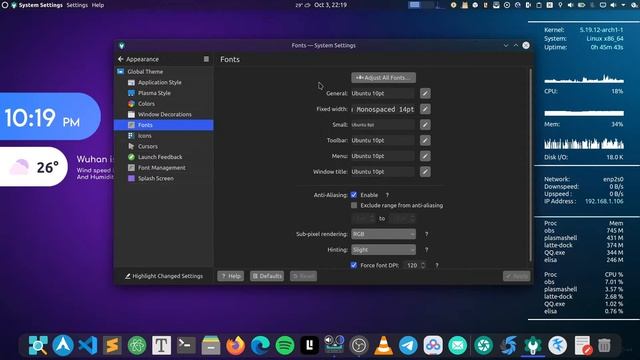
Task: Expand hidden system tray icons arrow
Action: pos(623,5)
